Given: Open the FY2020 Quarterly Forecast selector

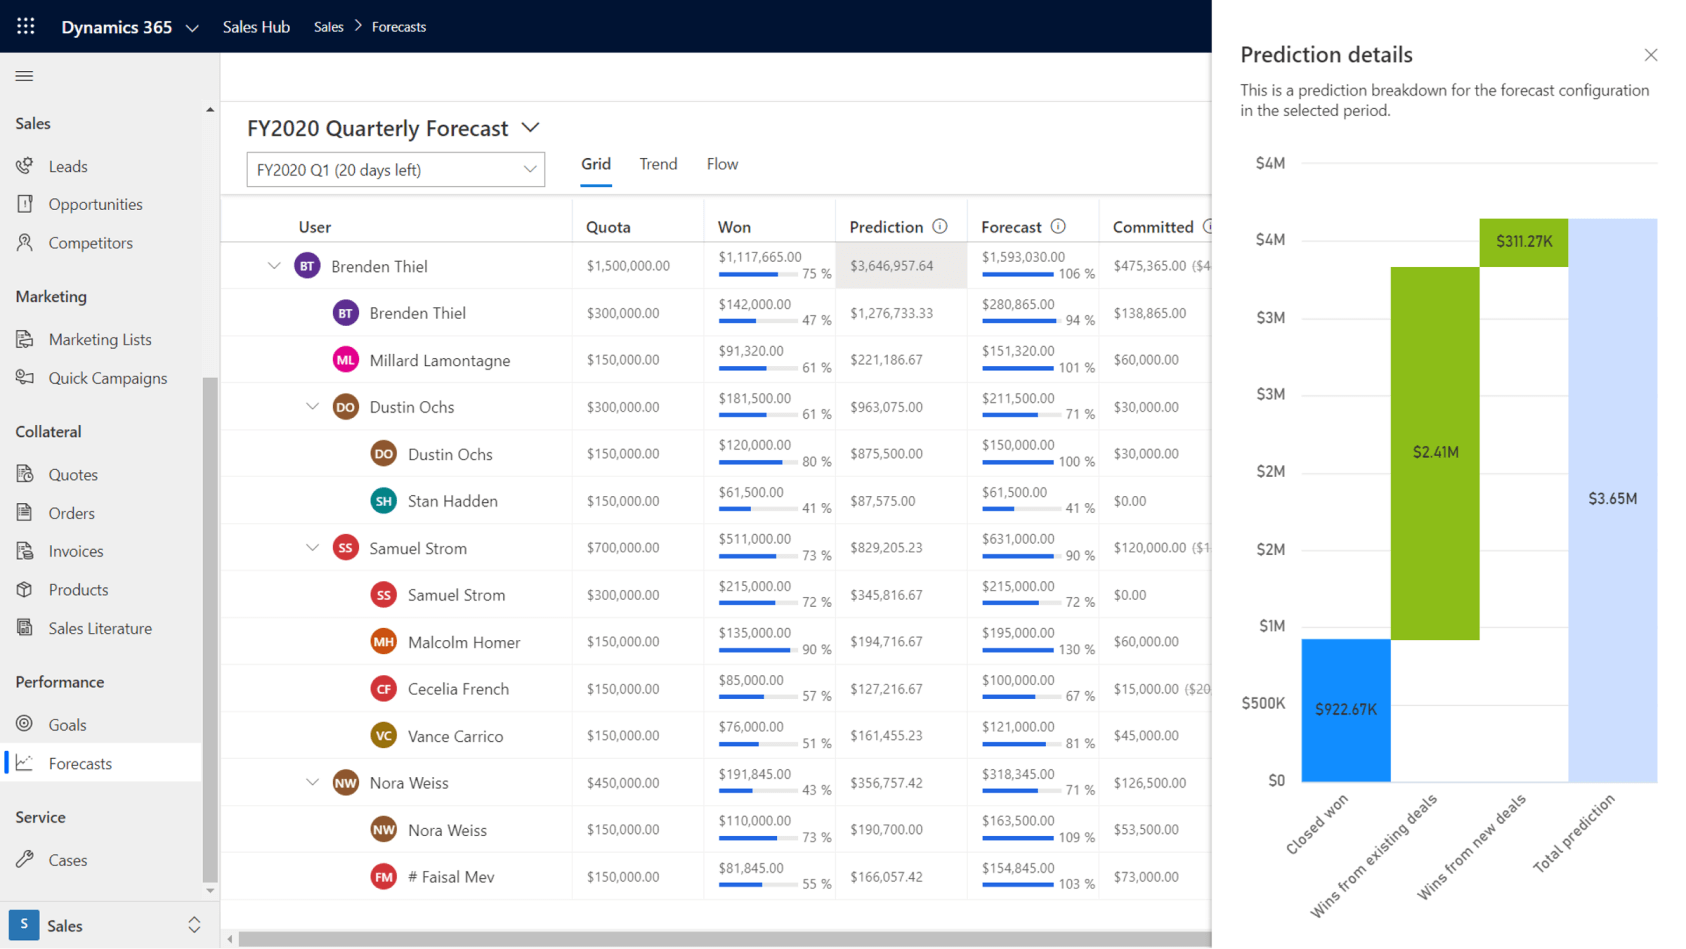Looking at the screenshot, I should pos(530,128).
